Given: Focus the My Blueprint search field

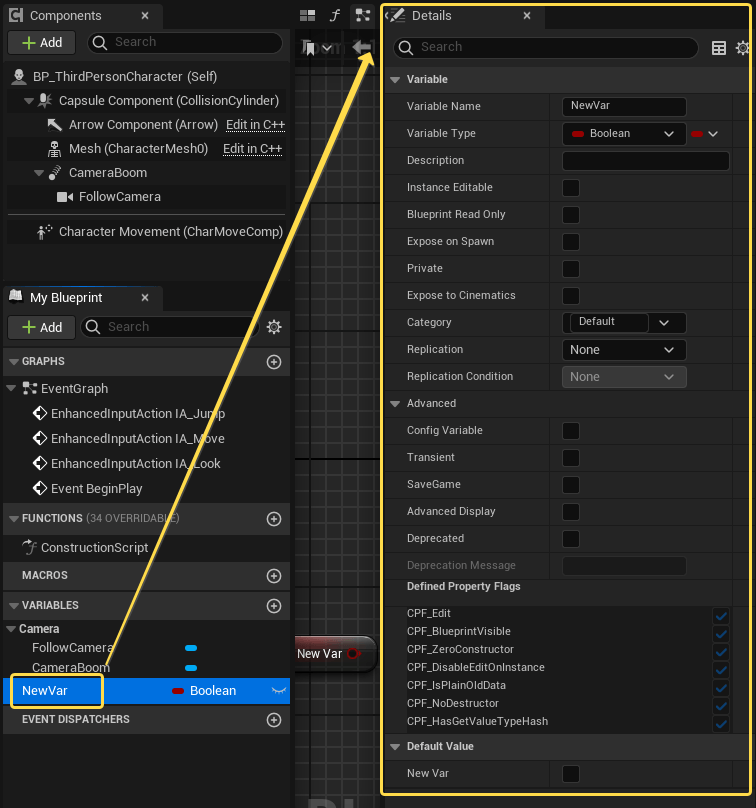Looking at the screenshot, I should (170, 327).
